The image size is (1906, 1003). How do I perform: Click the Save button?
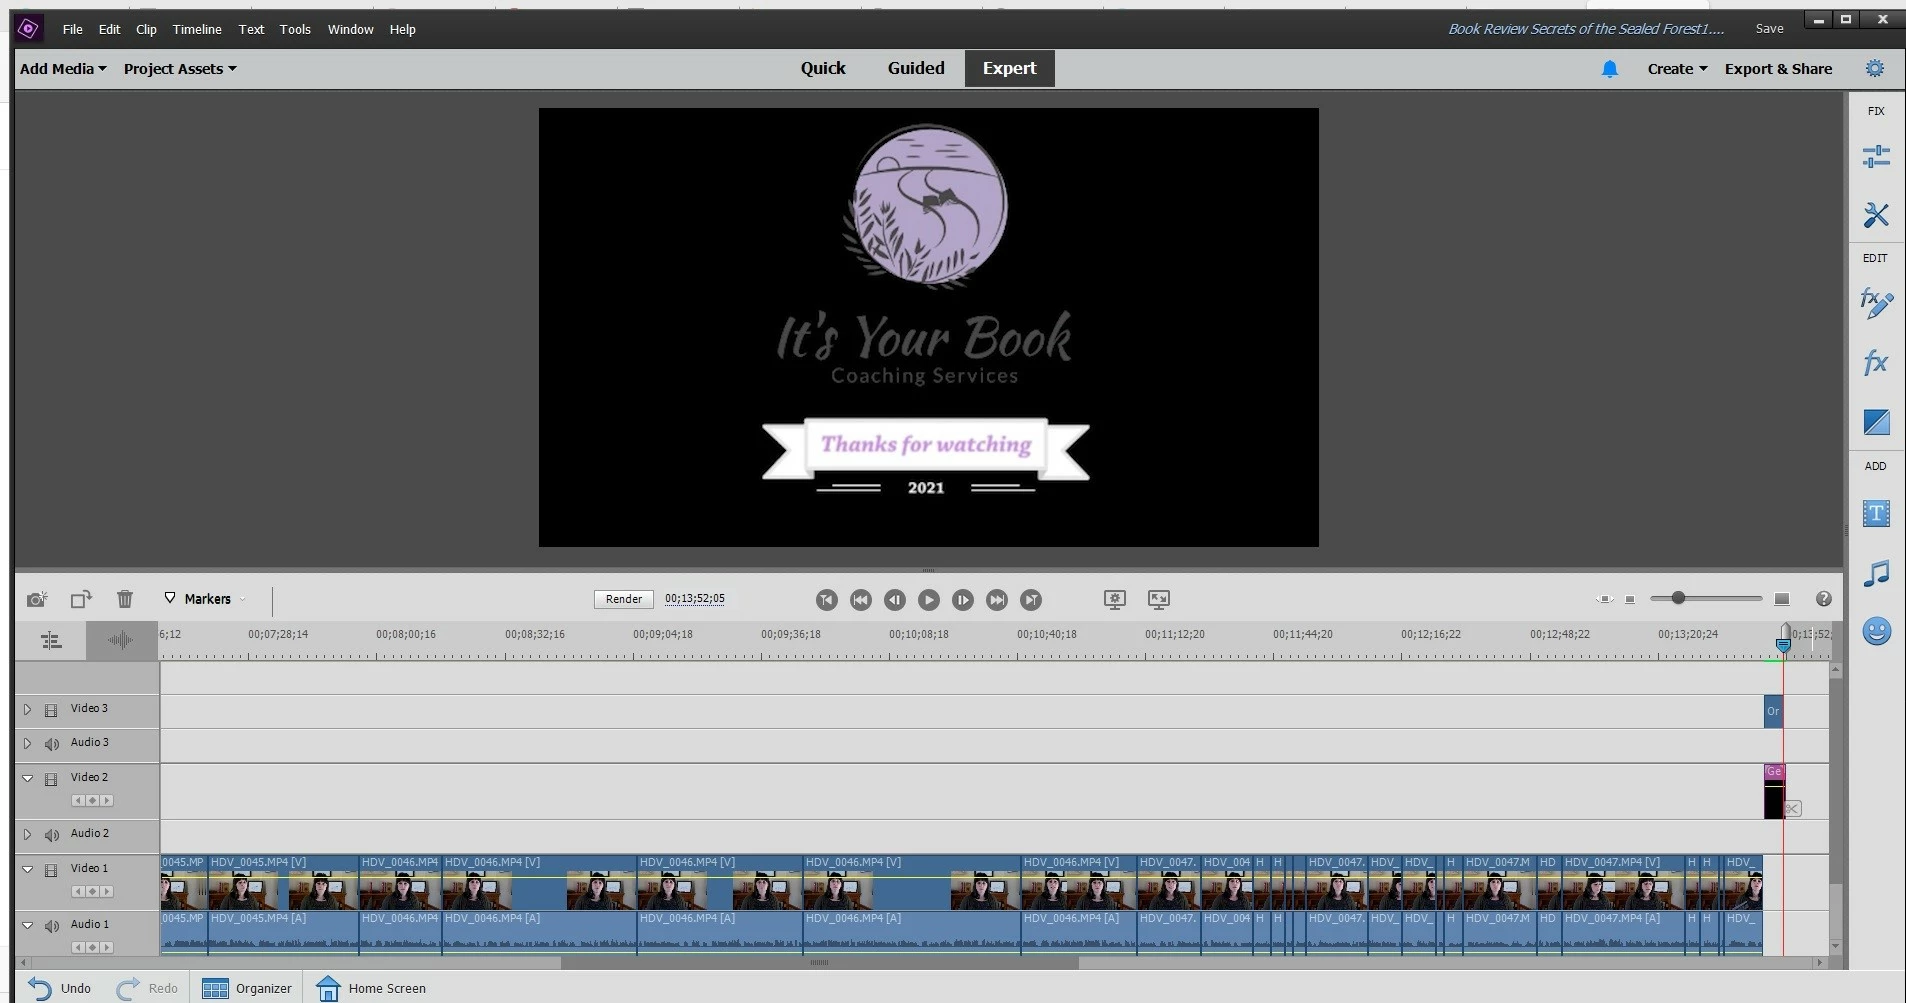1769,29
